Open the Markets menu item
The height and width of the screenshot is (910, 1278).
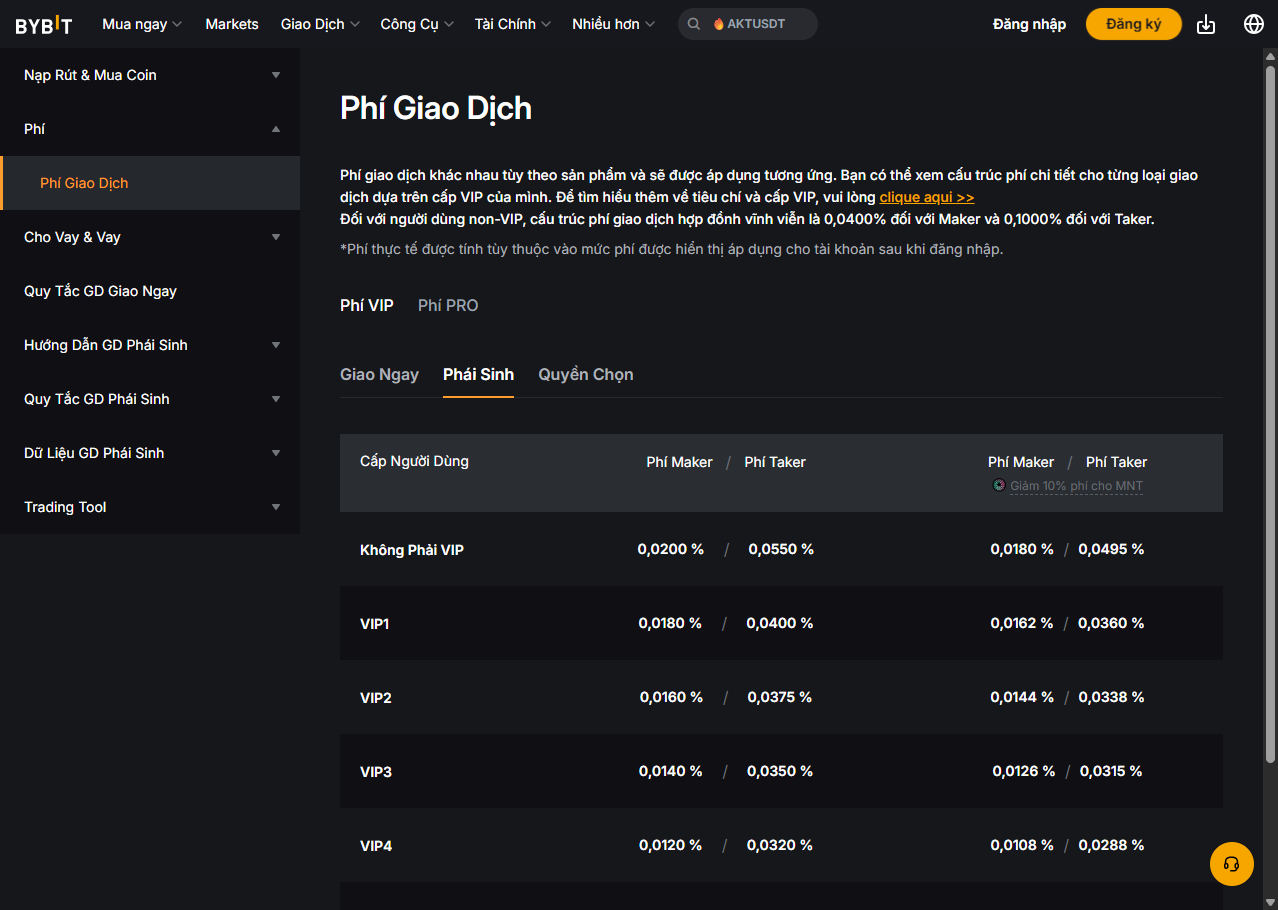coord(232,24)
